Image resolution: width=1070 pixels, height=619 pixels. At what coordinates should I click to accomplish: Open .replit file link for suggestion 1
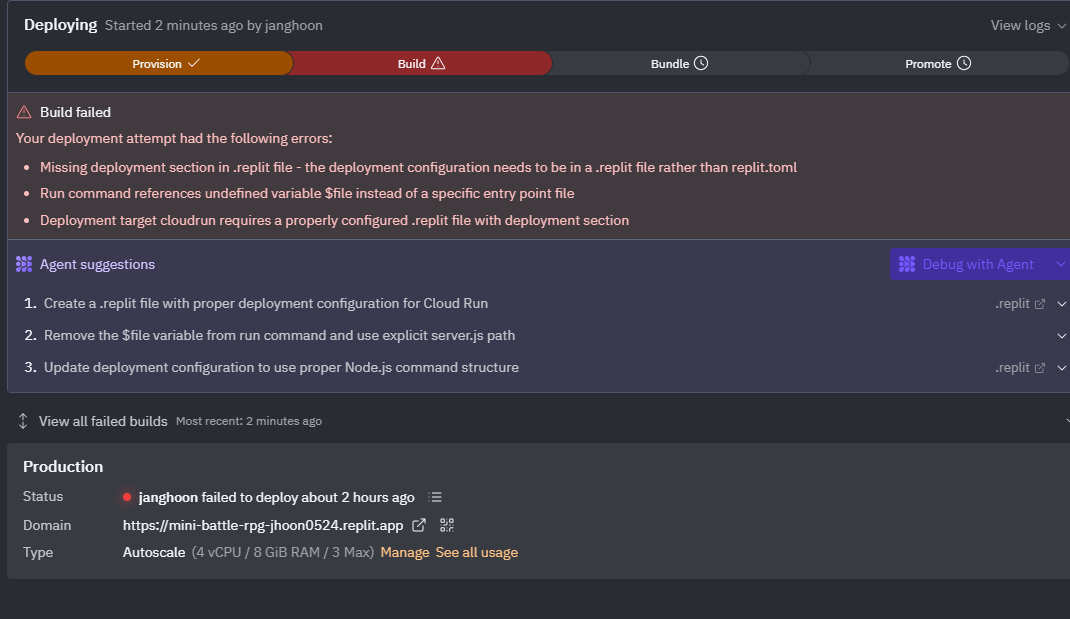[x=1020, y=303]
